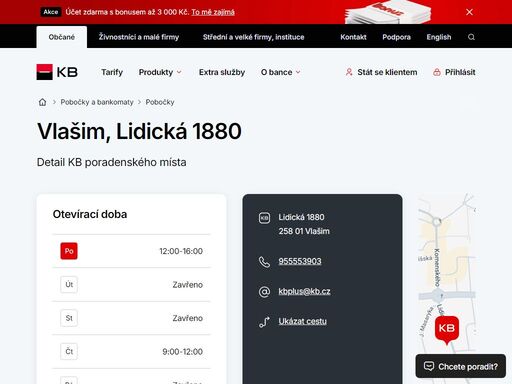Close the red promo banner

(x=469, y=12)
